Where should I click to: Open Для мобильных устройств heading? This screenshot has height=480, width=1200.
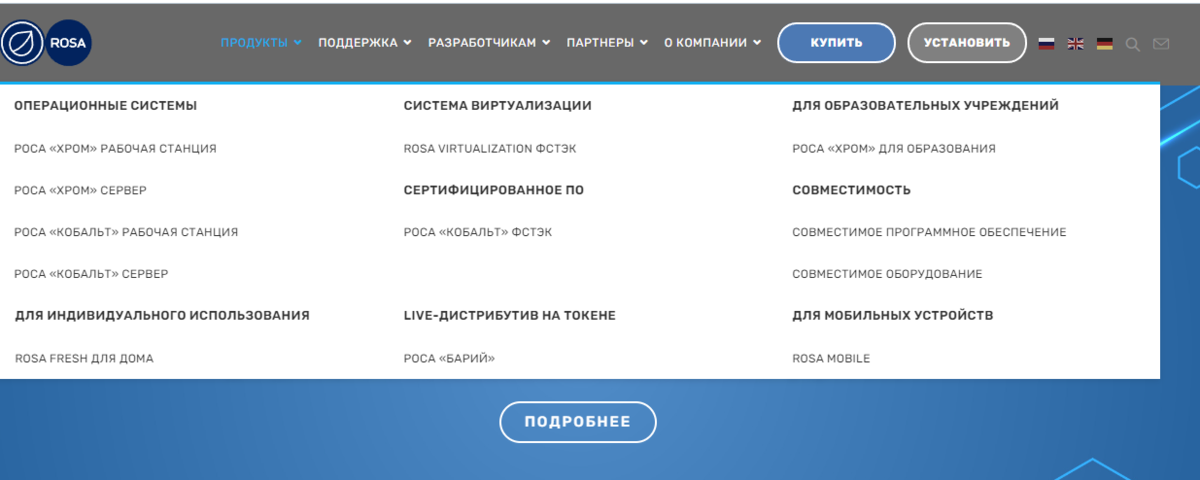pyautogui.click(x=893, y=315)
